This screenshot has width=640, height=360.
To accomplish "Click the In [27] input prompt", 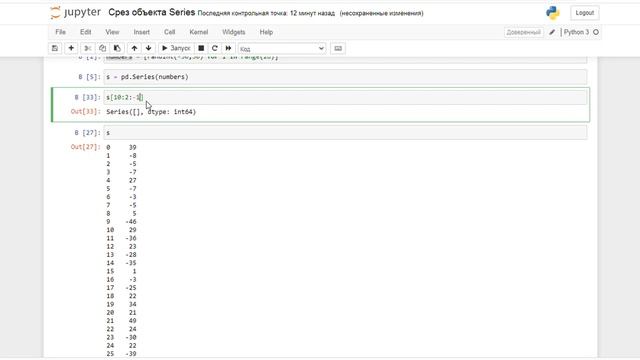I will point(87,133).
